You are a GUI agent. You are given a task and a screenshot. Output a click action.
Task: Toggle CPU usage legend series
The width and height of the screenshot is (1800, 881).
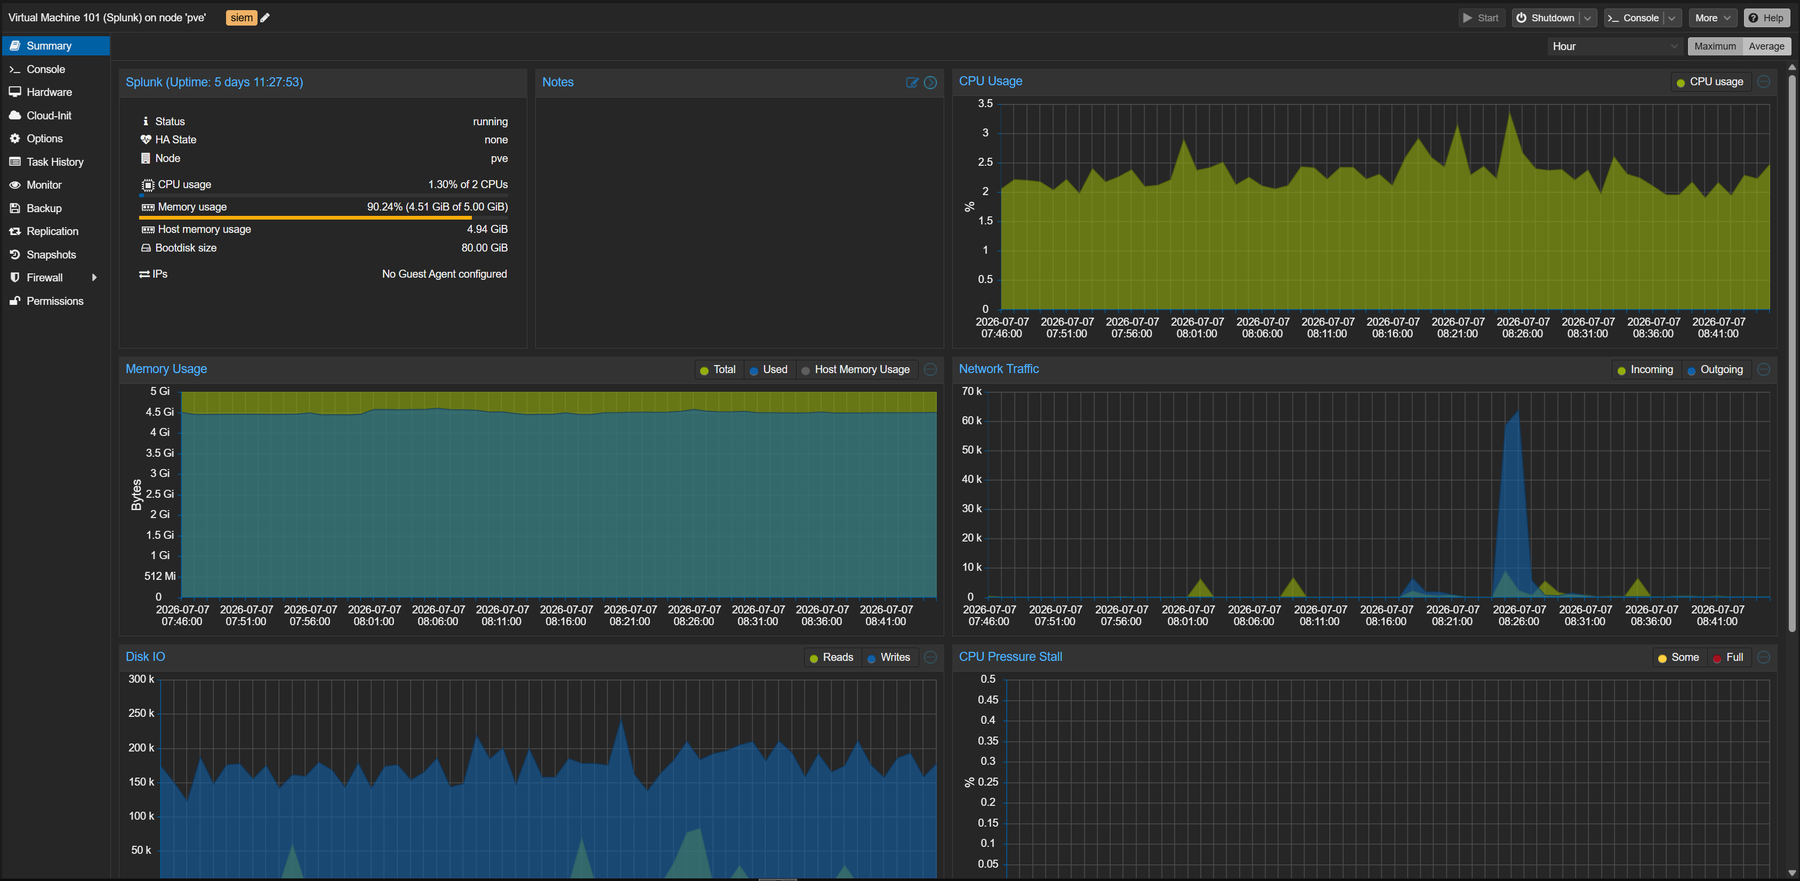pyautogui.click(x=1710, y=82)
